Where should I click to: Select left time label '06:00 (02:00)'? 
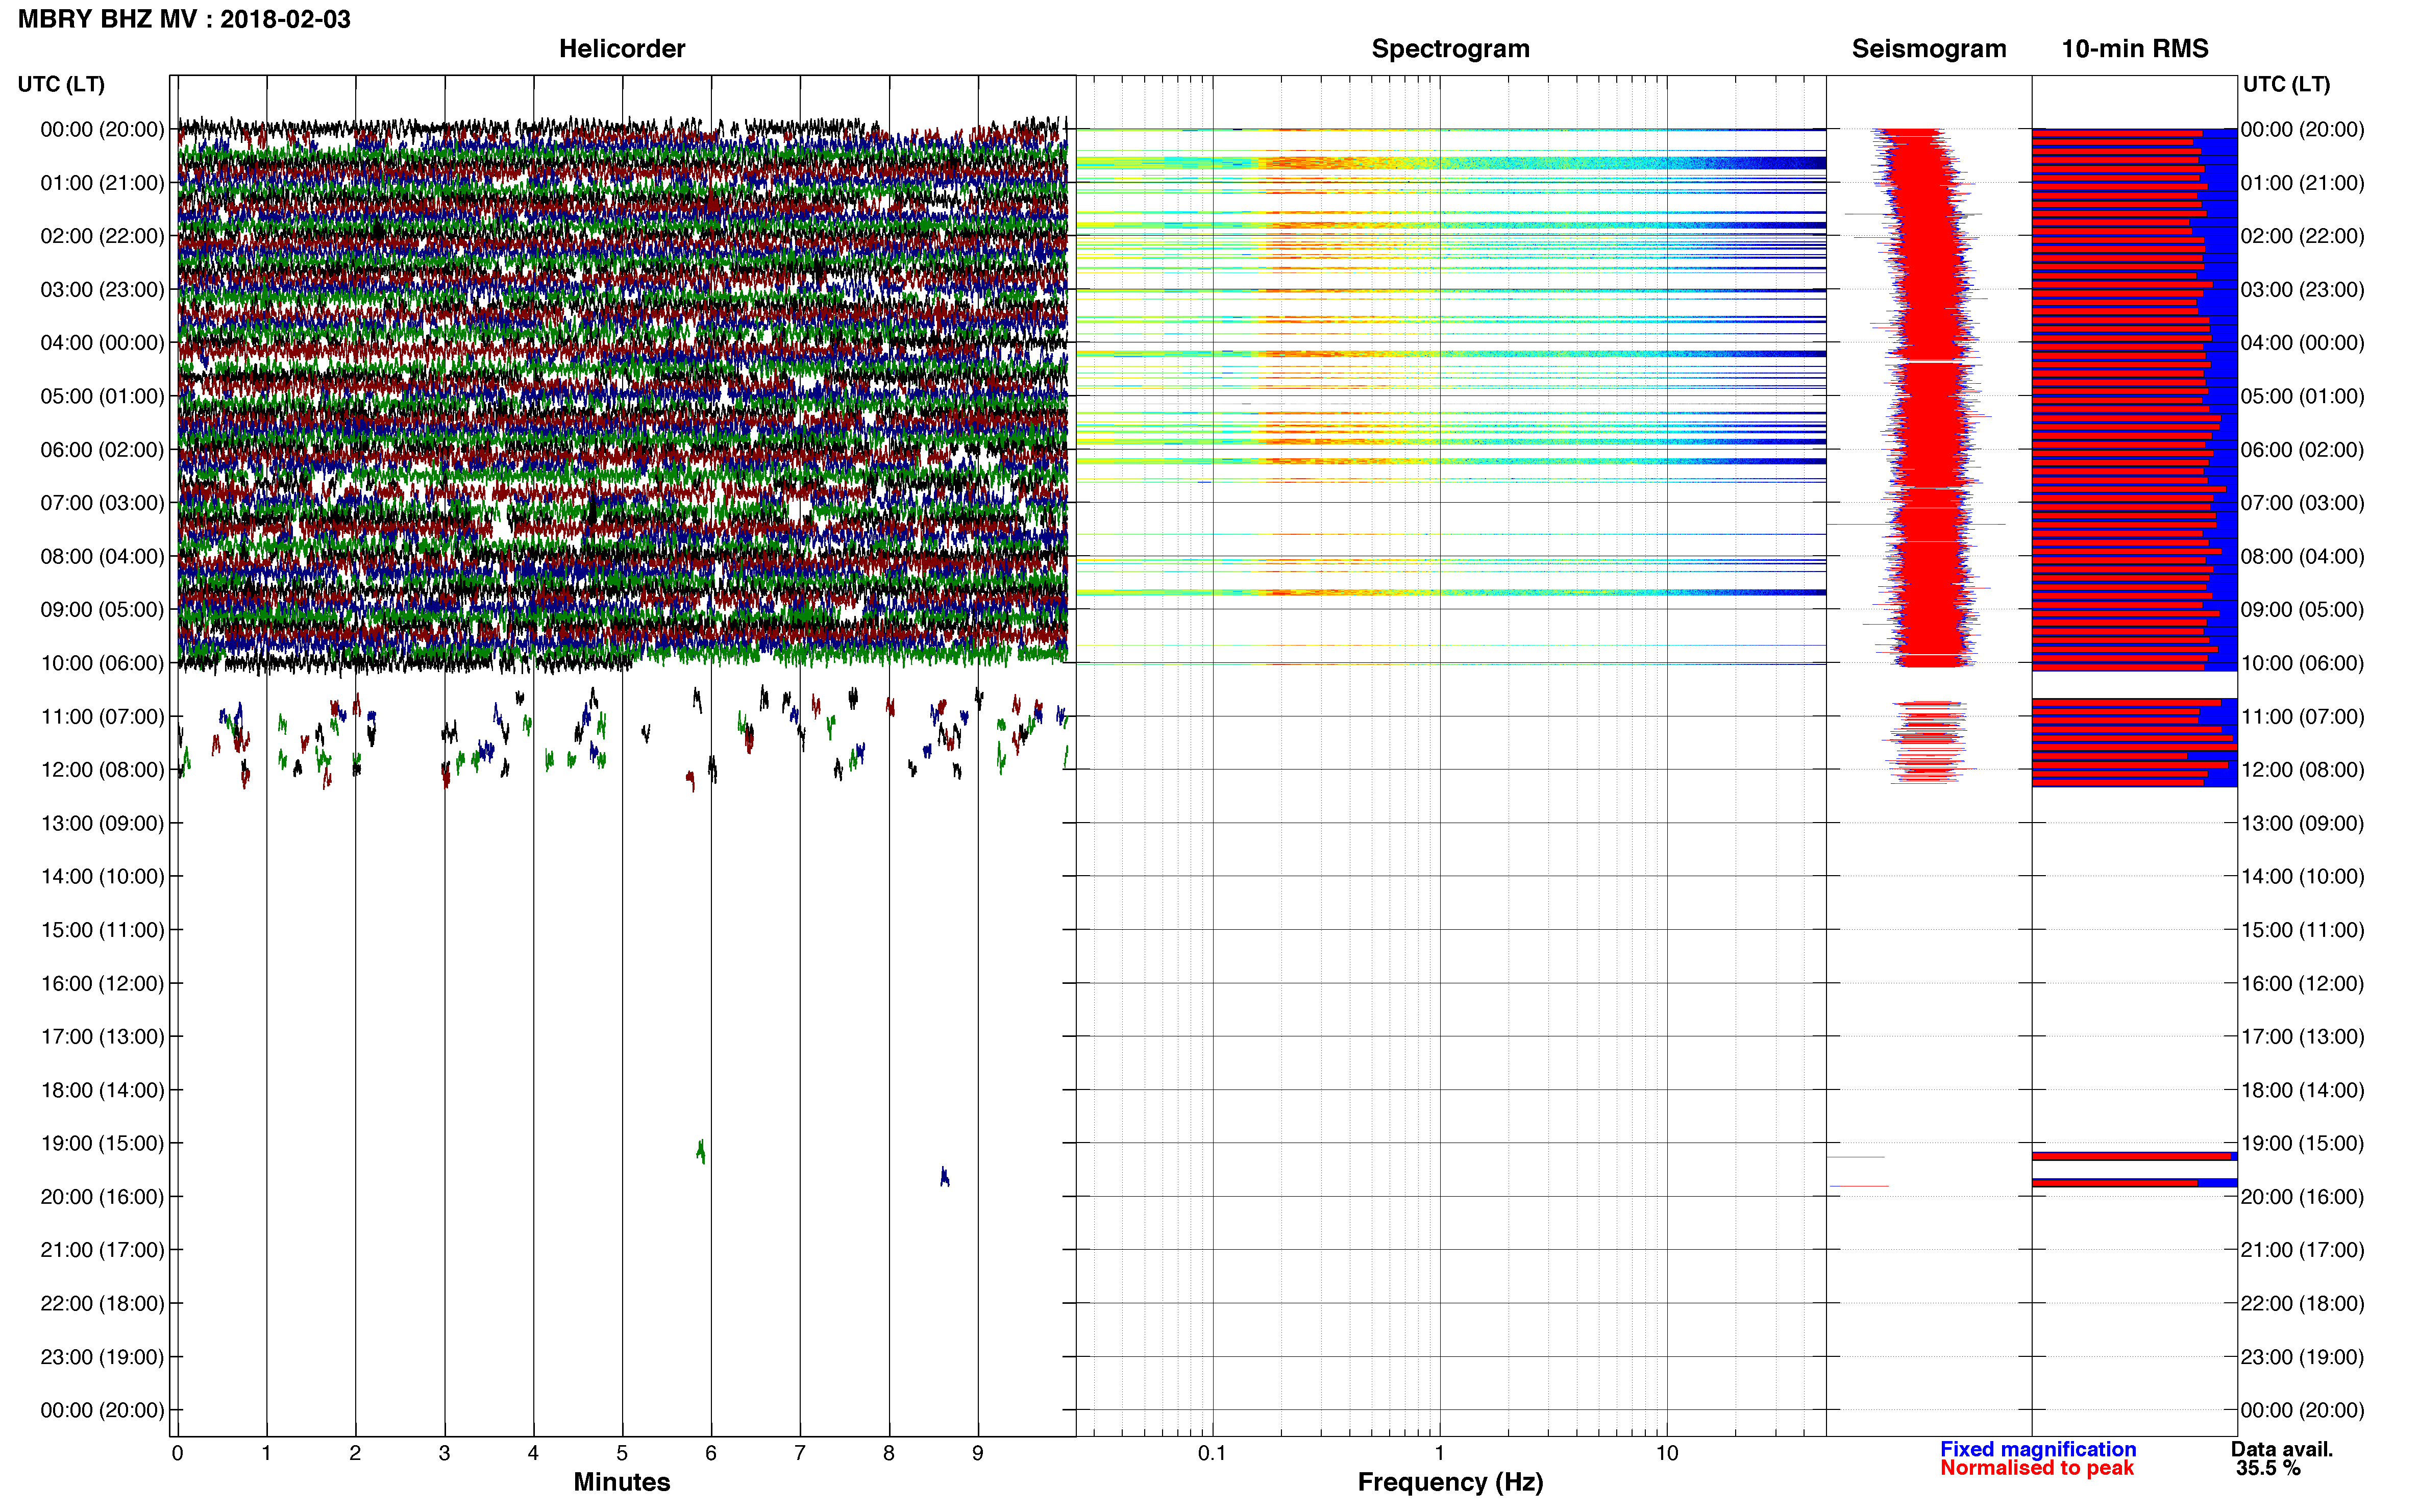coord(102,450)
